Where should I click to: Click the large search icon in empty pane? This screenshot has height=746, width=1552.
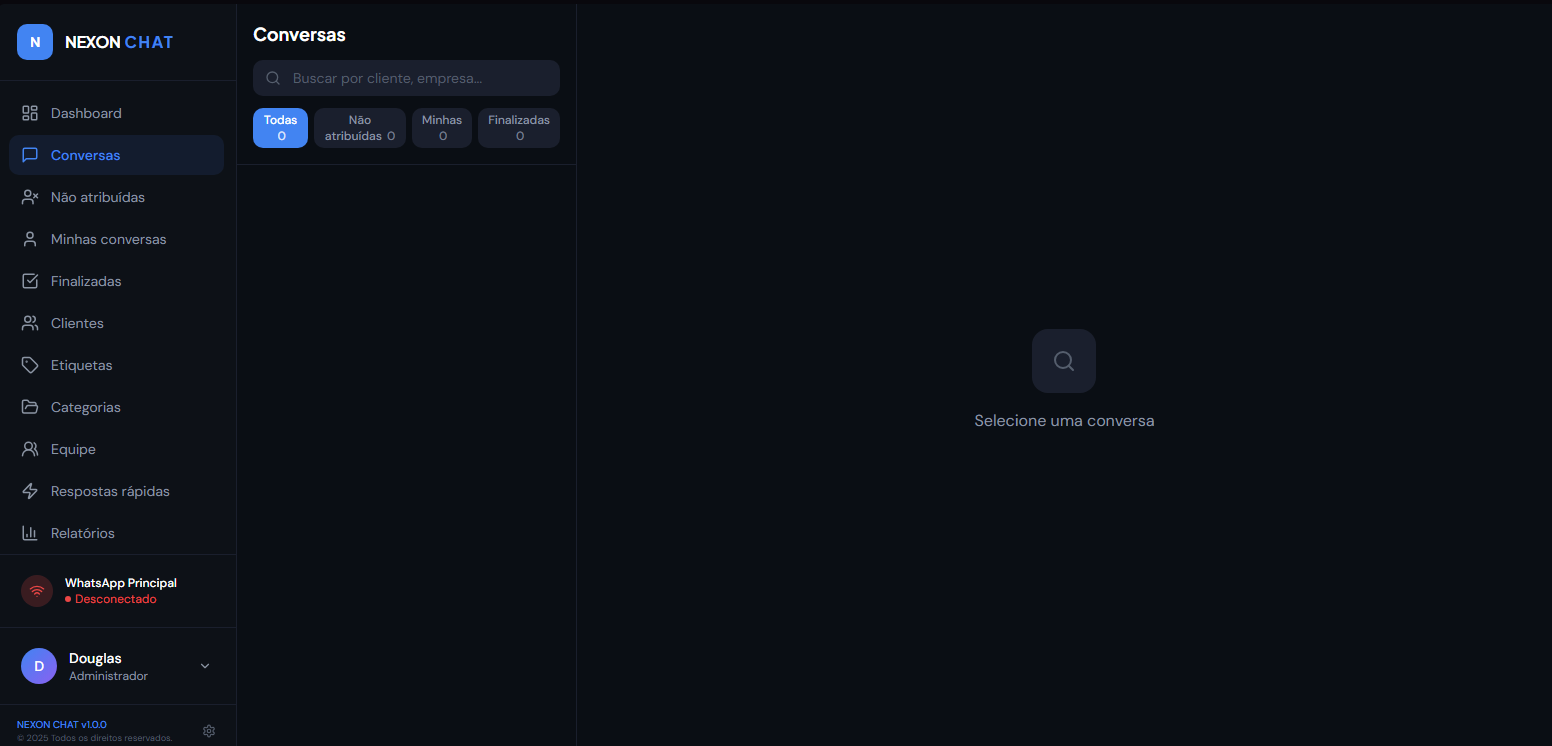[1064, 361]
